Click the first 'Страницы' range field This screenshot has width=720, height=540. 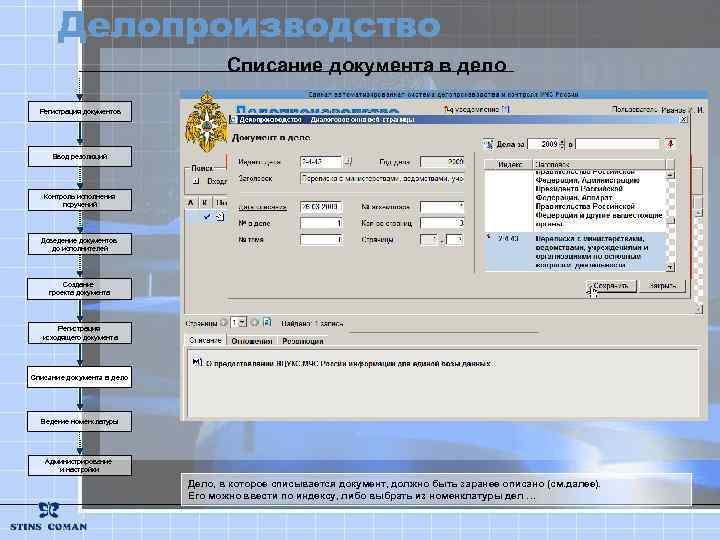coord(429,239)
